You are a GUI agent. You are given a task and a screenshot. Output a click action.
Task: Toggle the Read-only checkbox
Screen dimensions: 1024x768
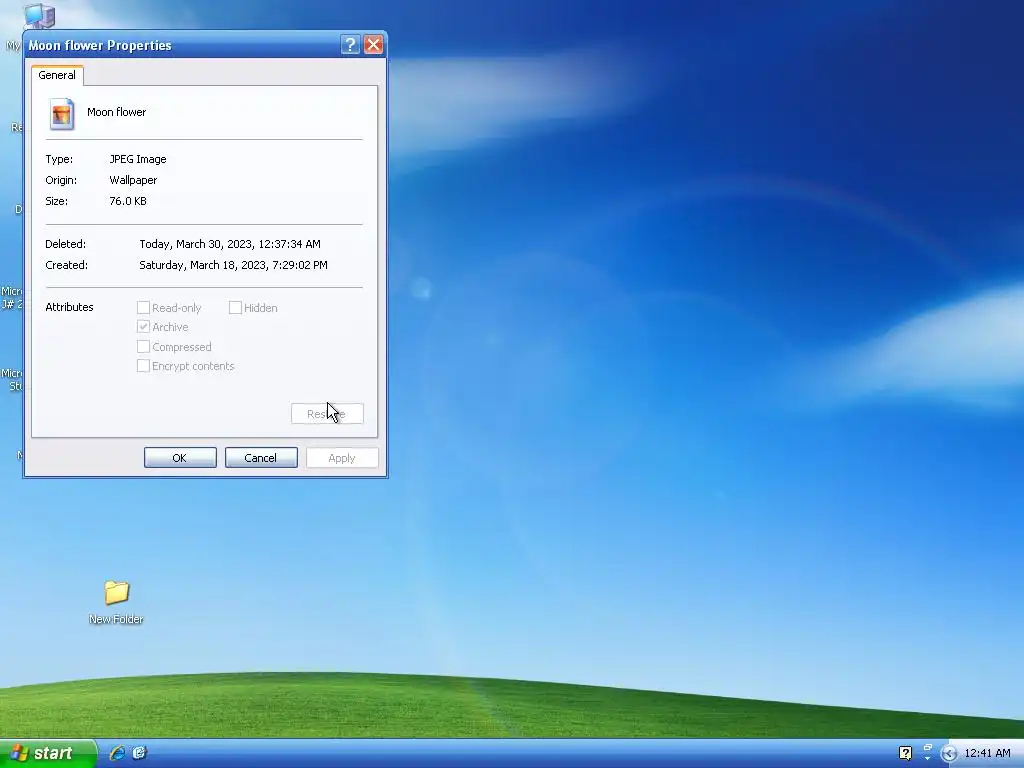(x=143, y=308)
